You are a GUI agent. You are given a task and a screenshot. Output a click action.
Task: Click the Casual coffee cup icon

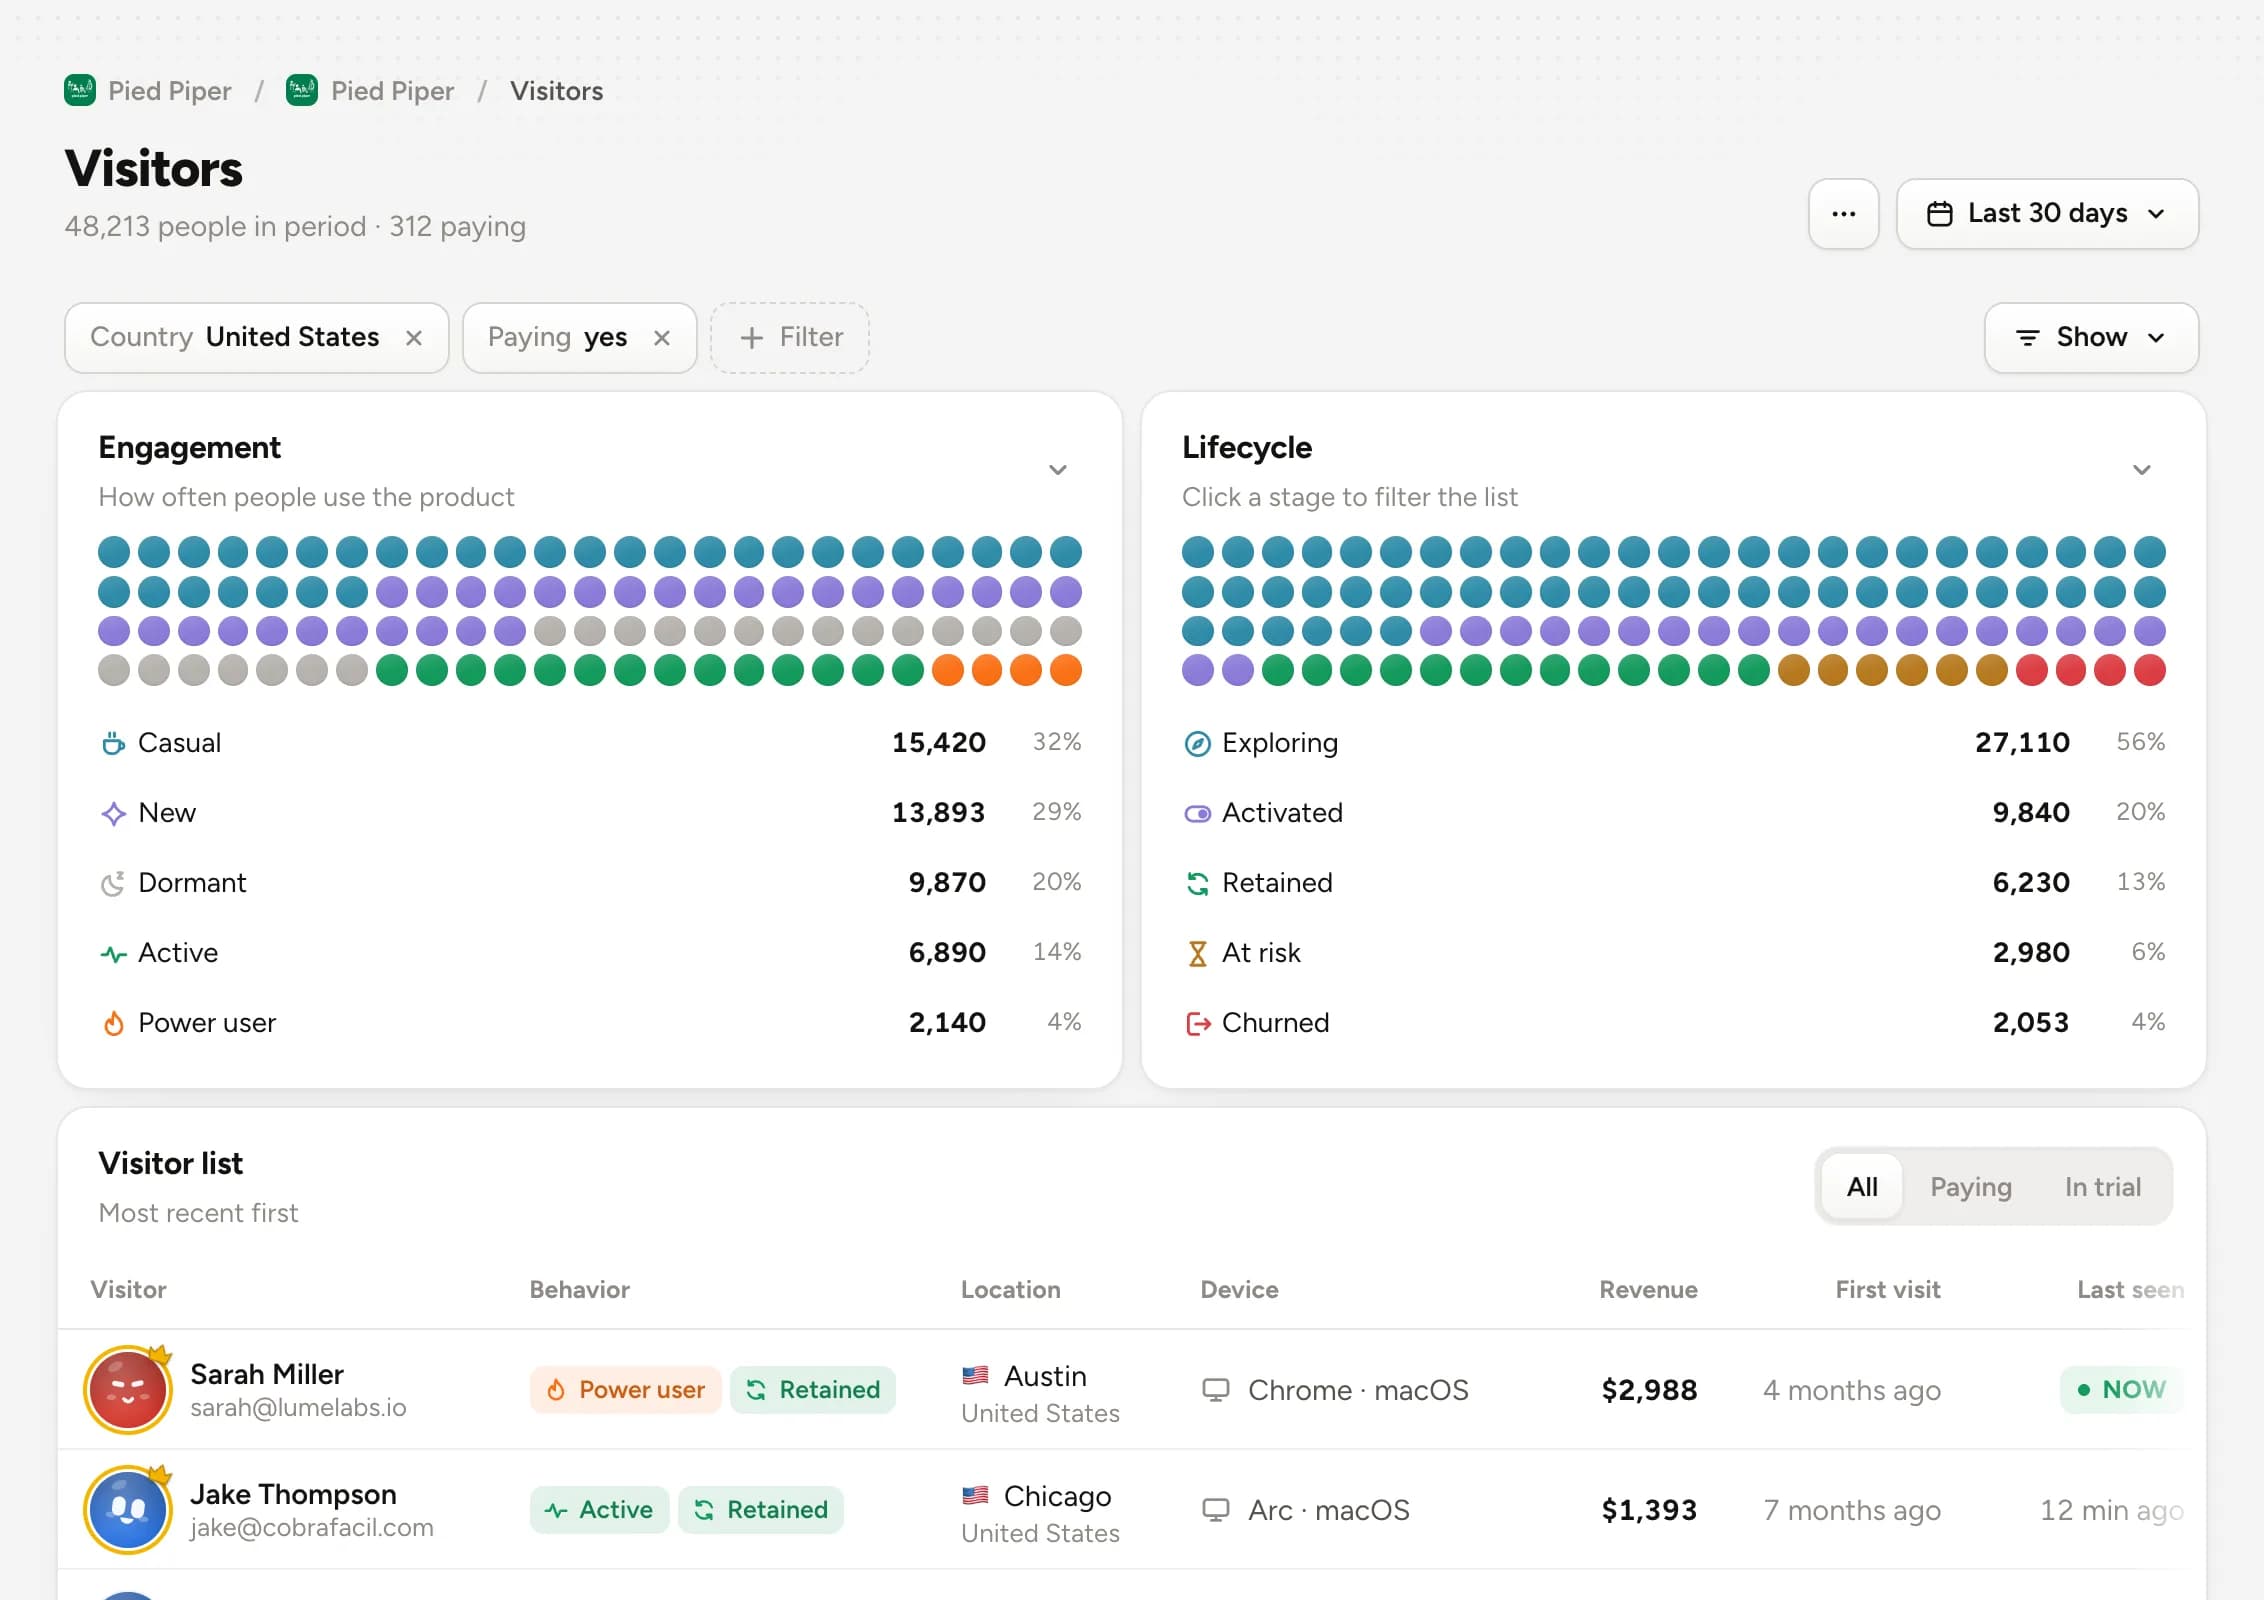pyautogui.click(x=113, y=743)
